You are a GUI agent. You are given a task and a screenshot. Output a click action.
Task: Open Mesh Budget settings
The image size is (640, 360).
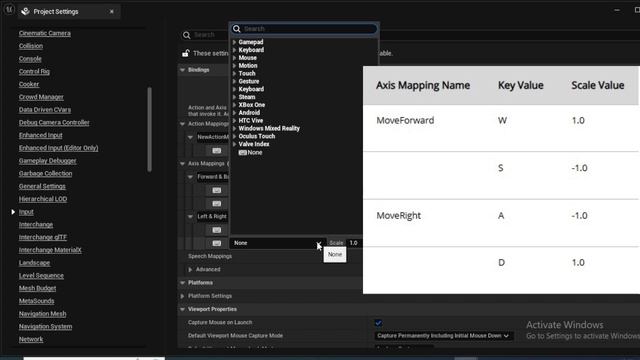[38, 288]
